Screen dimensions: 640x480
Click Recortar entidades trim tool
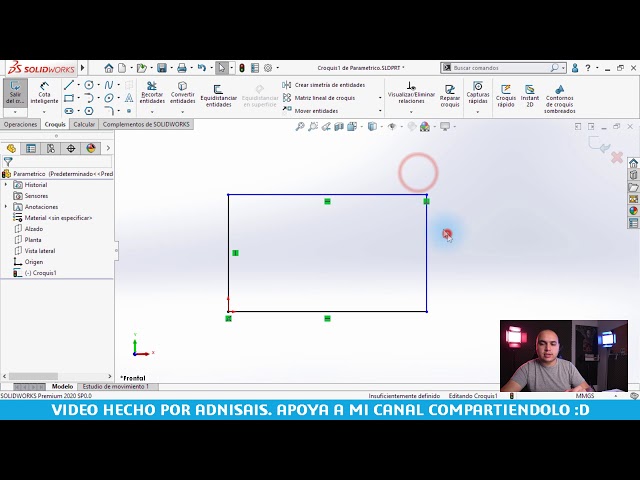pos(152,93)
